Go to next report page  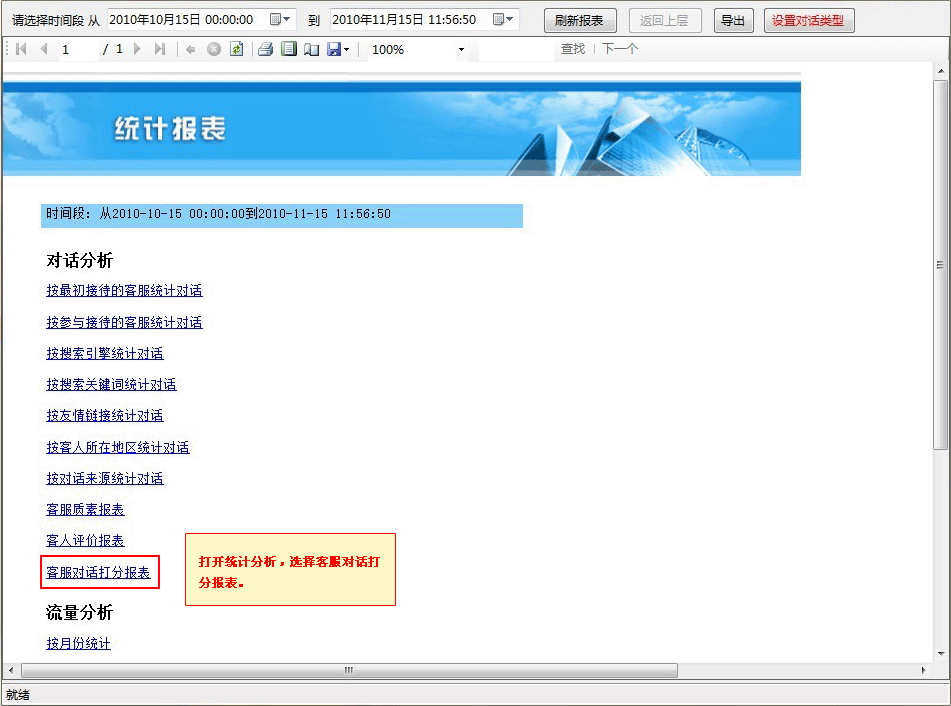click(x=137, y=49)
